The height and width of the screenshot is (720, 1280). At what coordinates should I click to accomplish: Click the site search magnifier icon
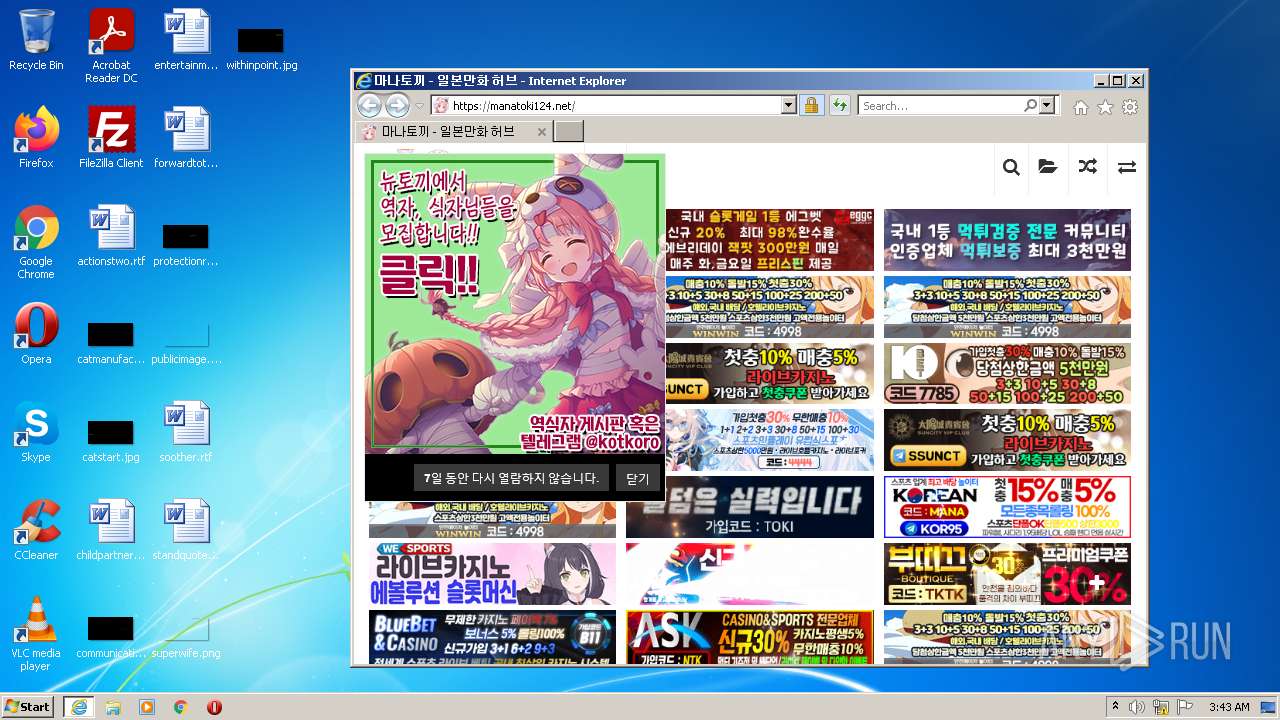[1011, 167]
